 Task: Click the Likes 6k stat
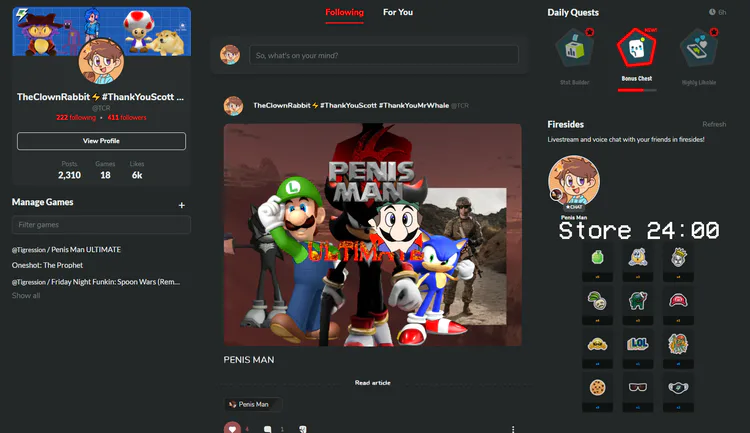[137, 170]
